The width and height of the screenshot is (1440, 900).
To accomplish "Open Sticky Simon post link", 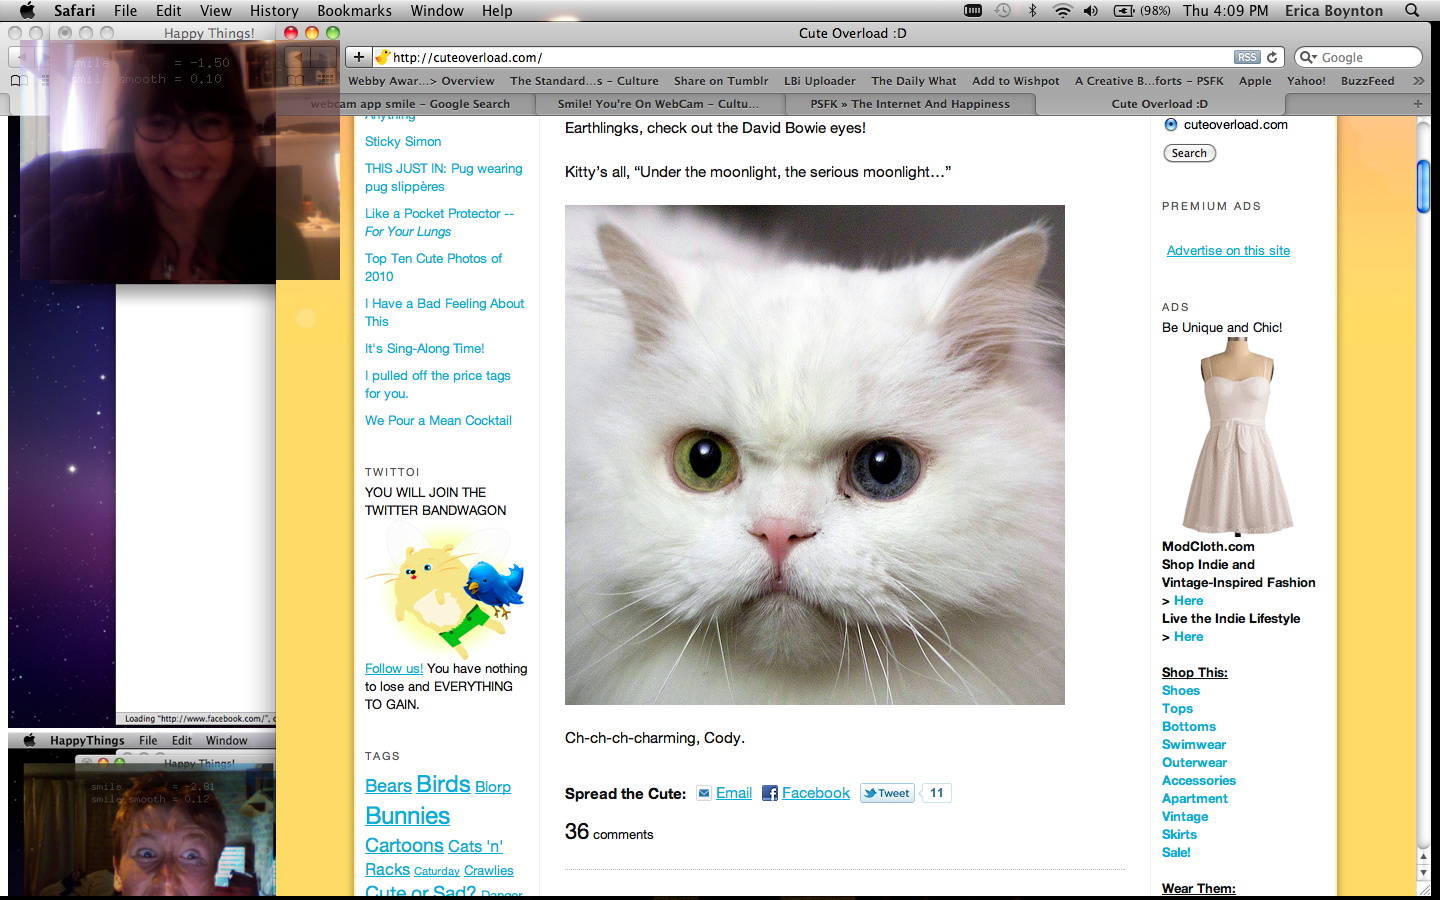I will 403,142.
